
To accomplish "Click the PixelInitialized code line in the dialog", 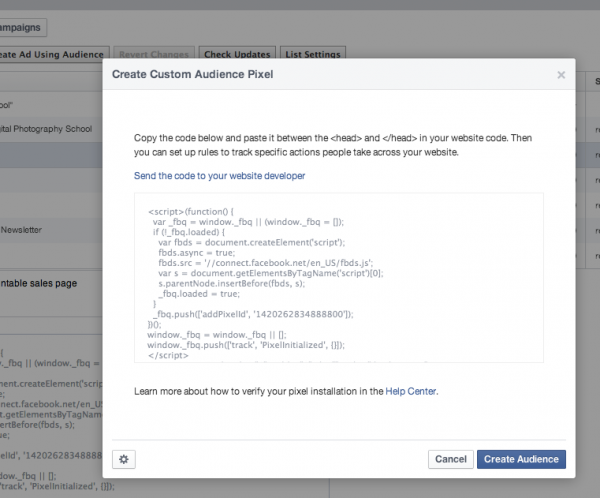I will coord(246,345).
